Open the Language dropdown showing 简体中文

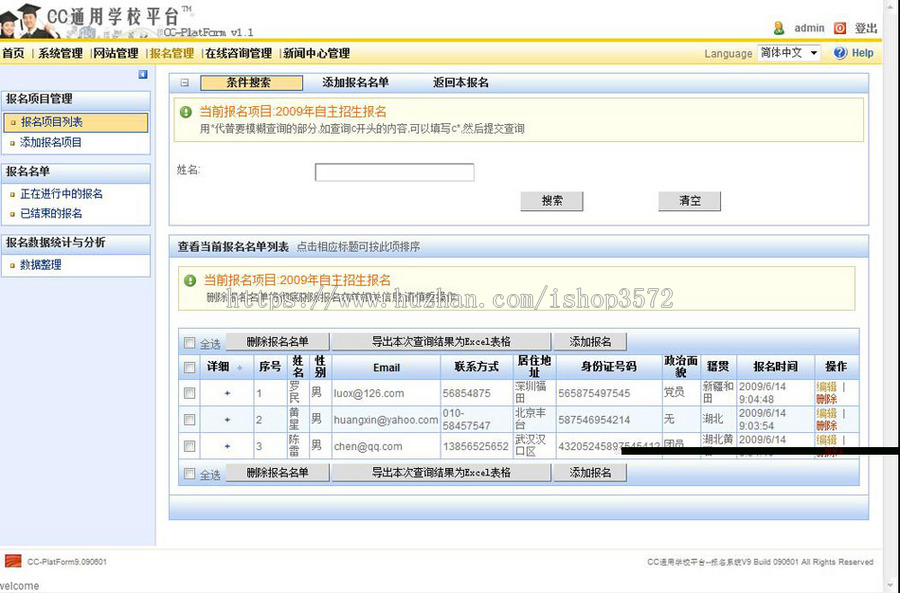click(x=789, y=52)
